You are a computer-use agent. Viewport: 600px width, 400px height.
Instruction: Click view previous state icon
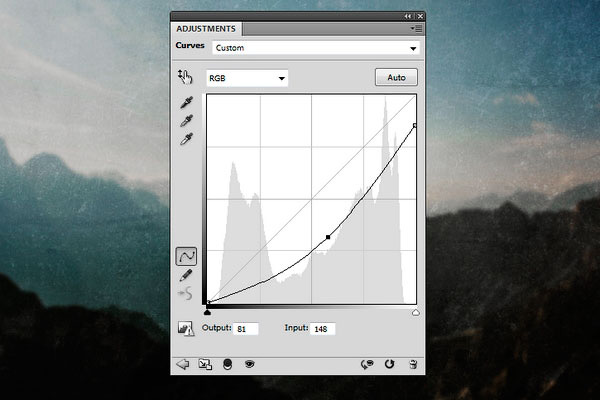pyautogui.click(x=367, y=364)
